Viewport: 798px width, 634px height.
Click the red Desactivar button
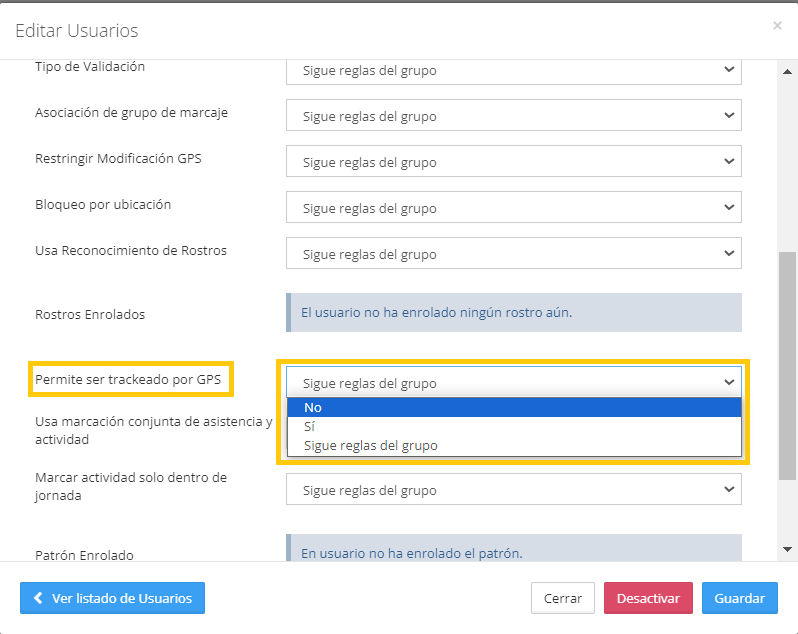pos(648,598)
